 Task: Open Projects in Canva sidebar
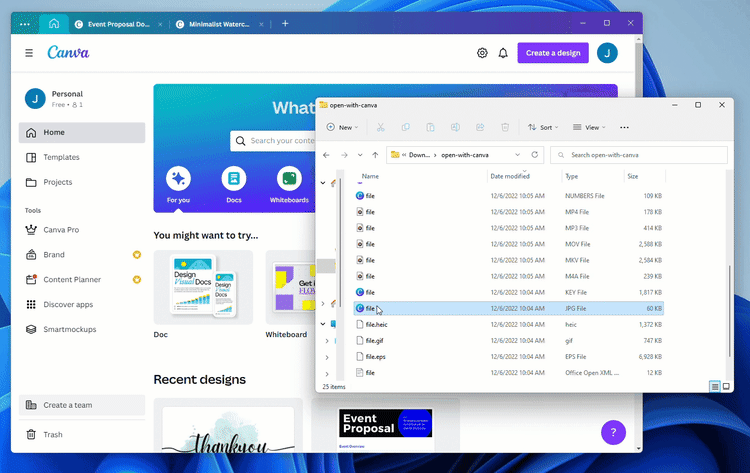click(x=82, y=182)
